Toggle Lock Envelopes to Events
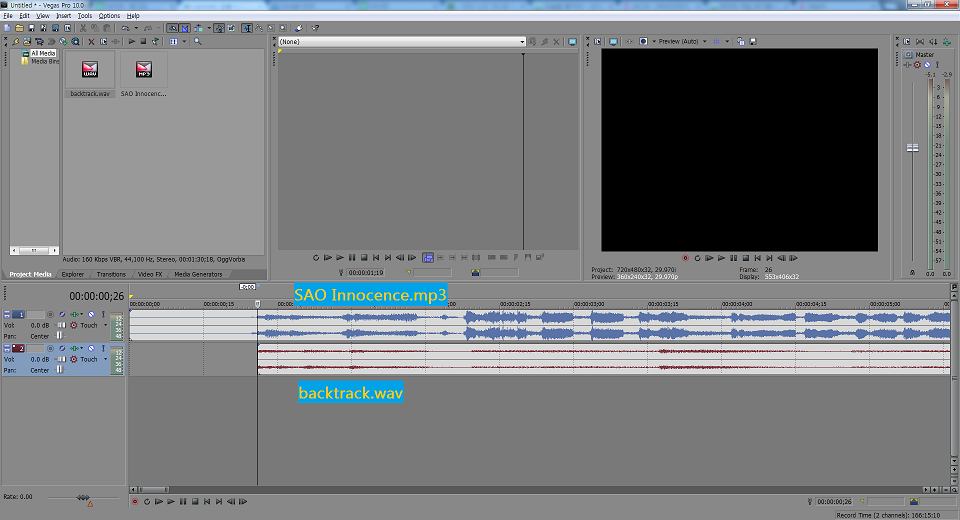This screenshot has width=960, height=520. (x=219, y=28)
